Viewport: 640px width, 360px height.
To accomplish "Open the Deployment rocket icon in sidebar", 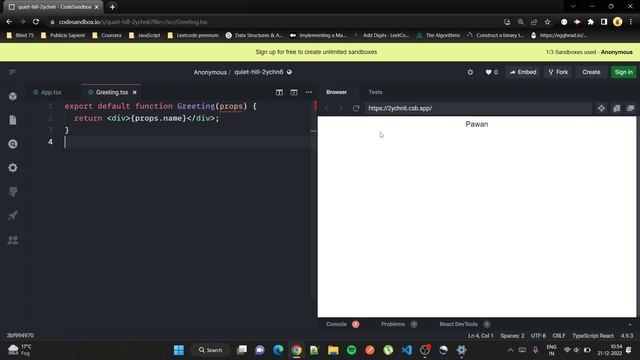I will tap(13, 216).
